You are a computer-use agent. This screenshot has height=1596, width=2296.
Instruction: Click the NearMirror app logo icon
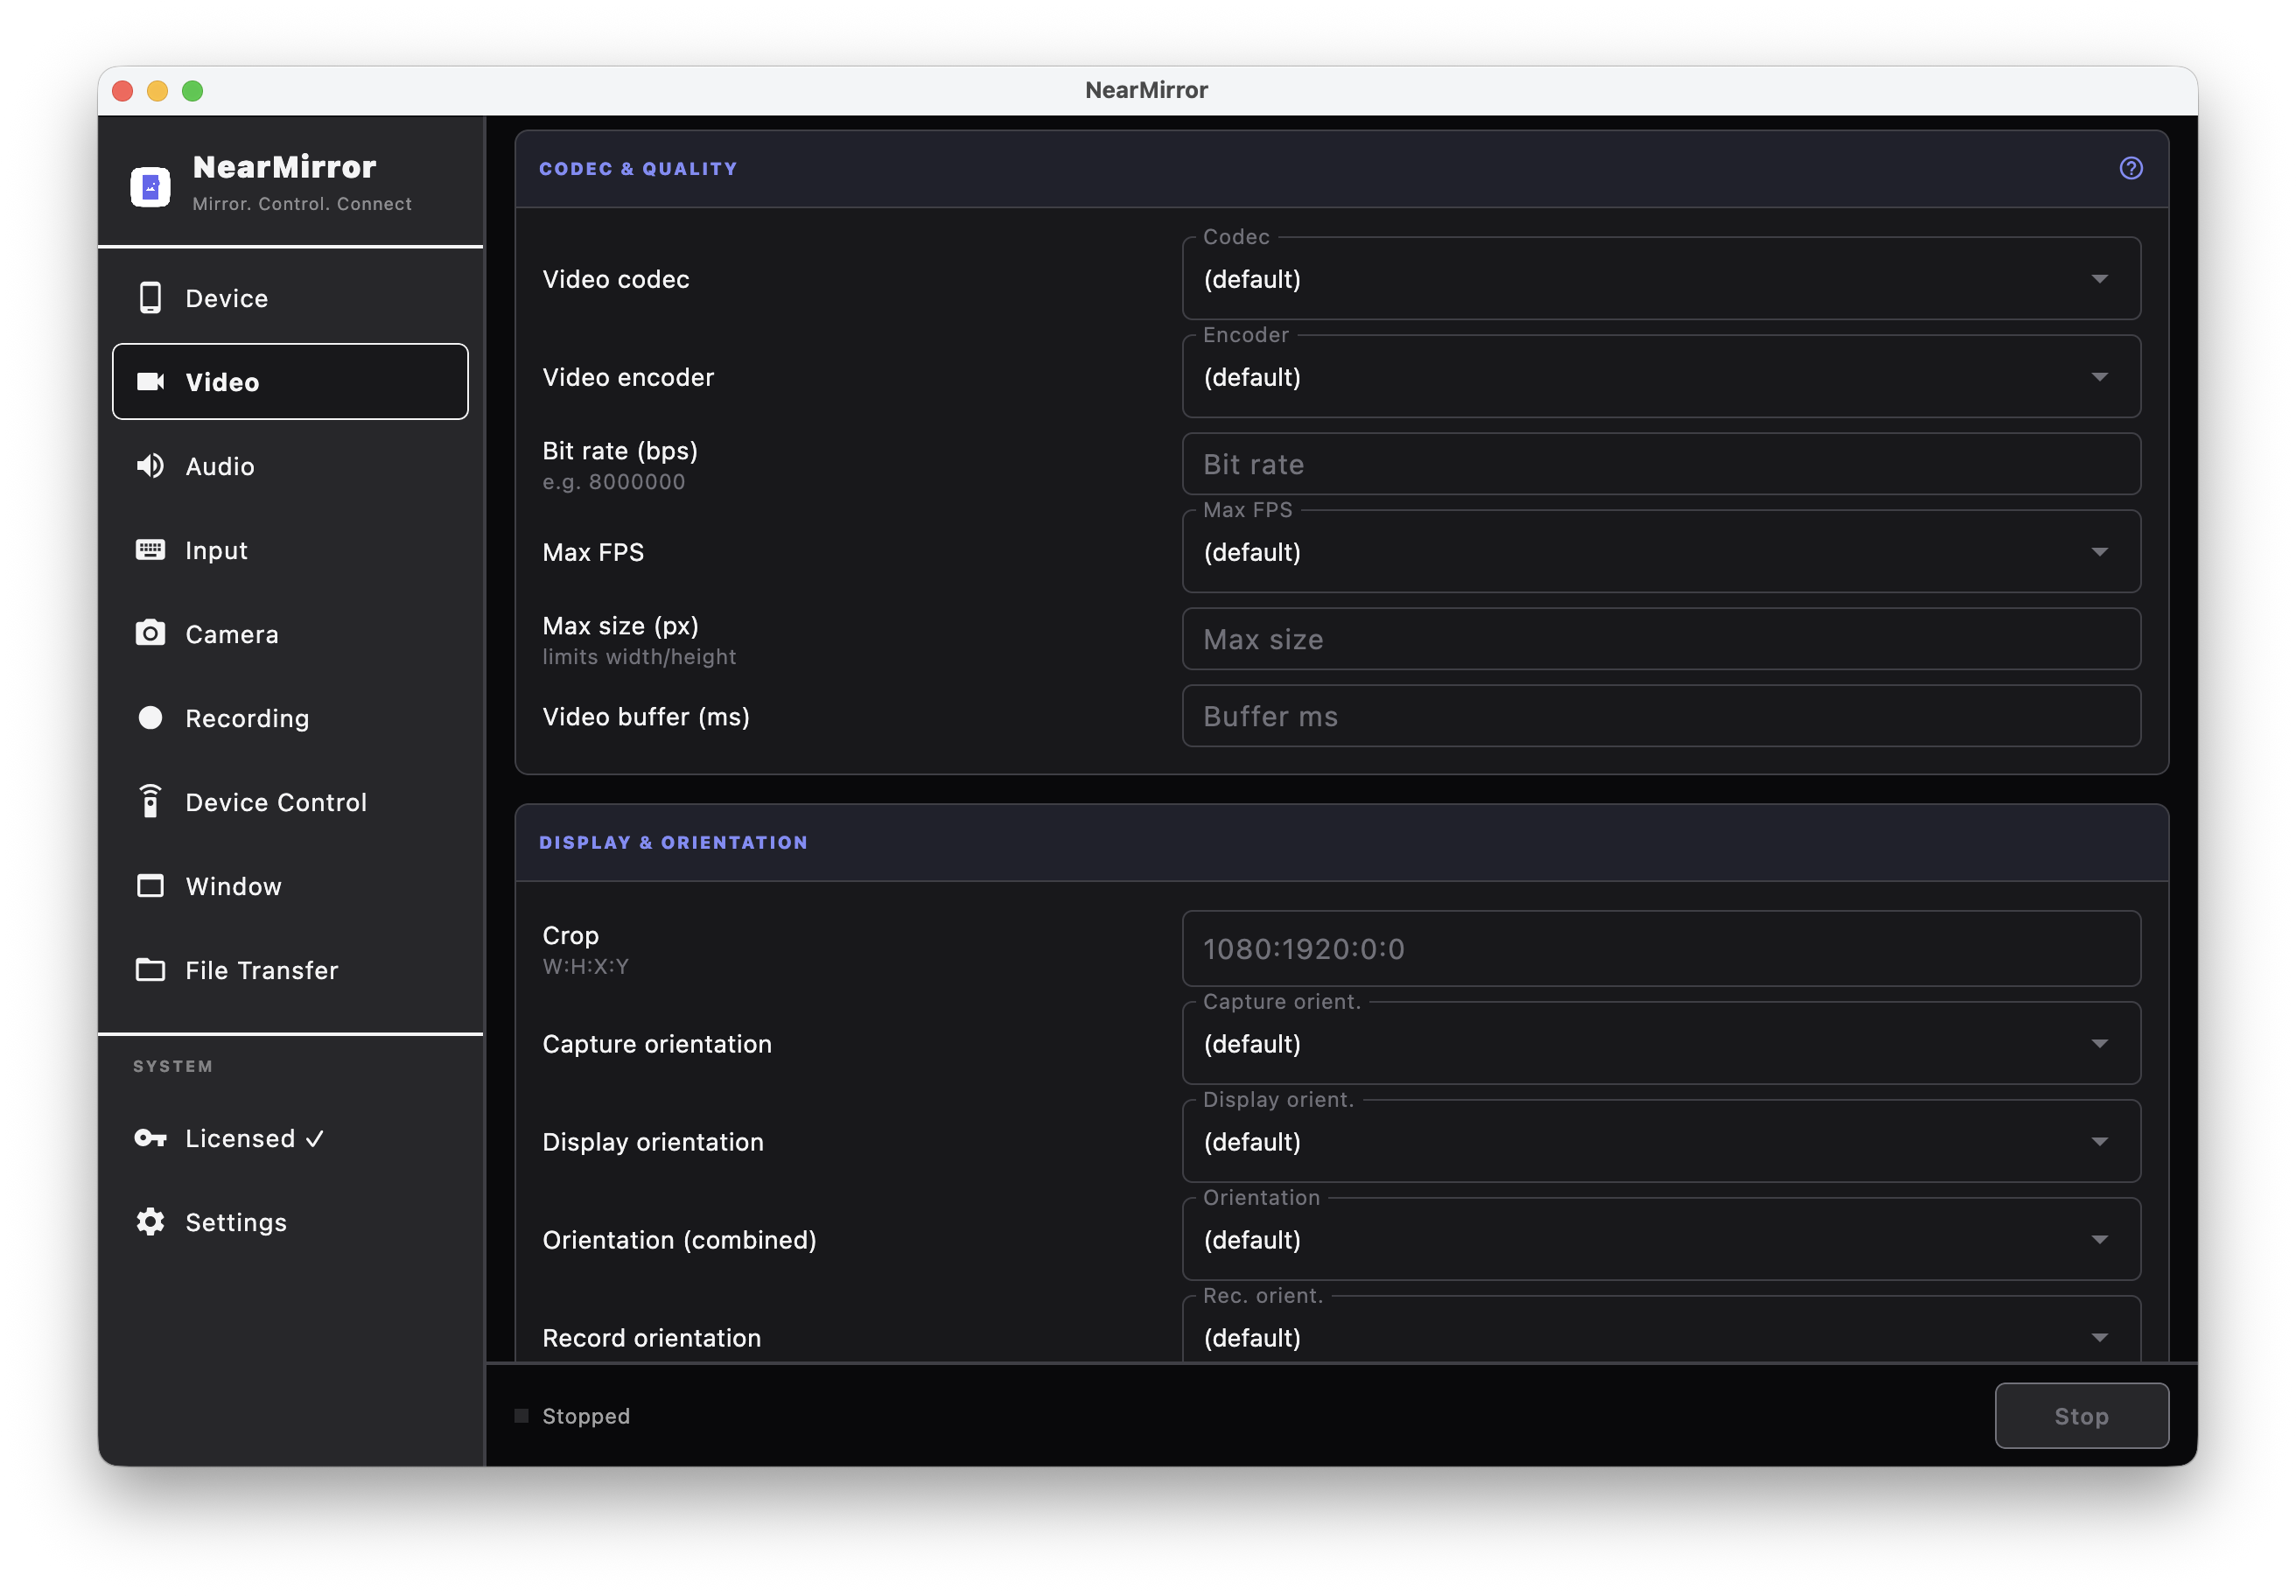pos(150,186)
